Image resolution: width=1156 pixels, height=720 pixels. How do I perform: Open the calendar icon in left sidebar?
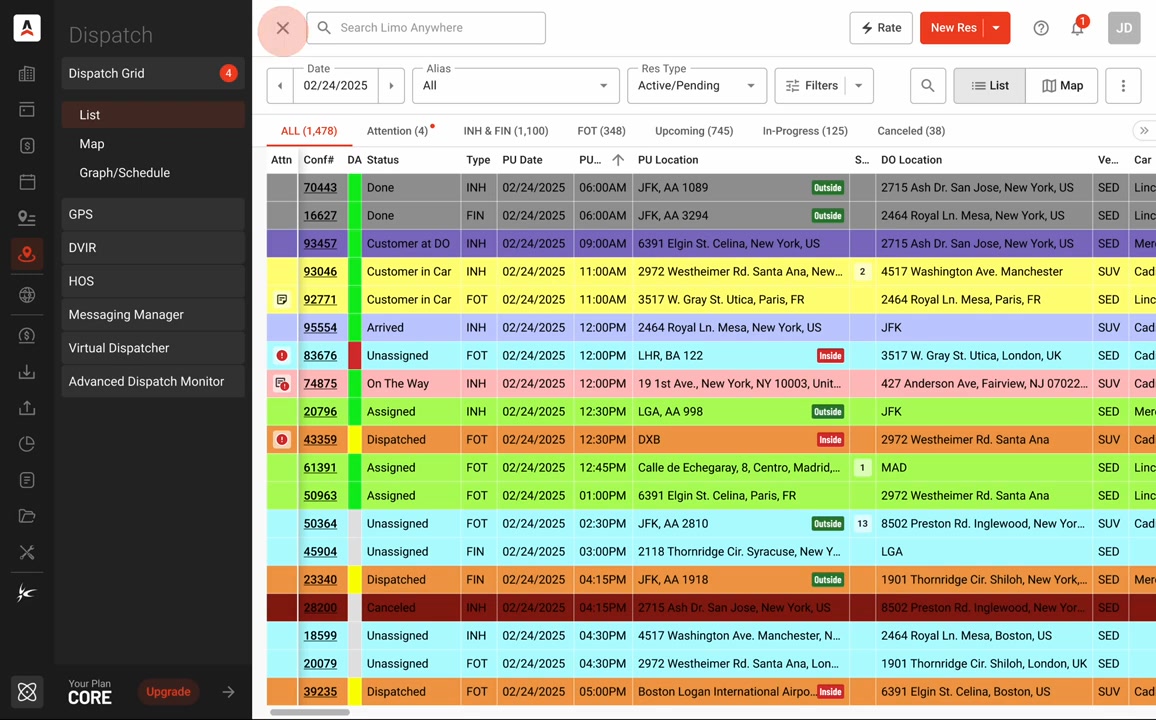(27, 181)
